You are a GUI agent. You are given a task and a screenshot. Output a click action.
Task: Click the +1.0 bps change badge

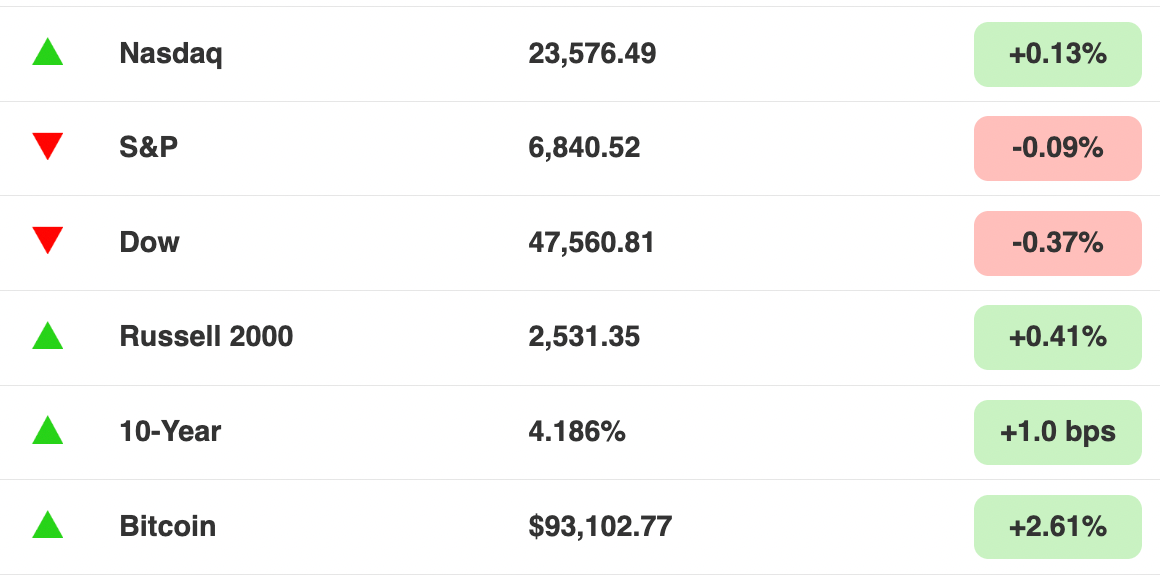(1058, 432)
